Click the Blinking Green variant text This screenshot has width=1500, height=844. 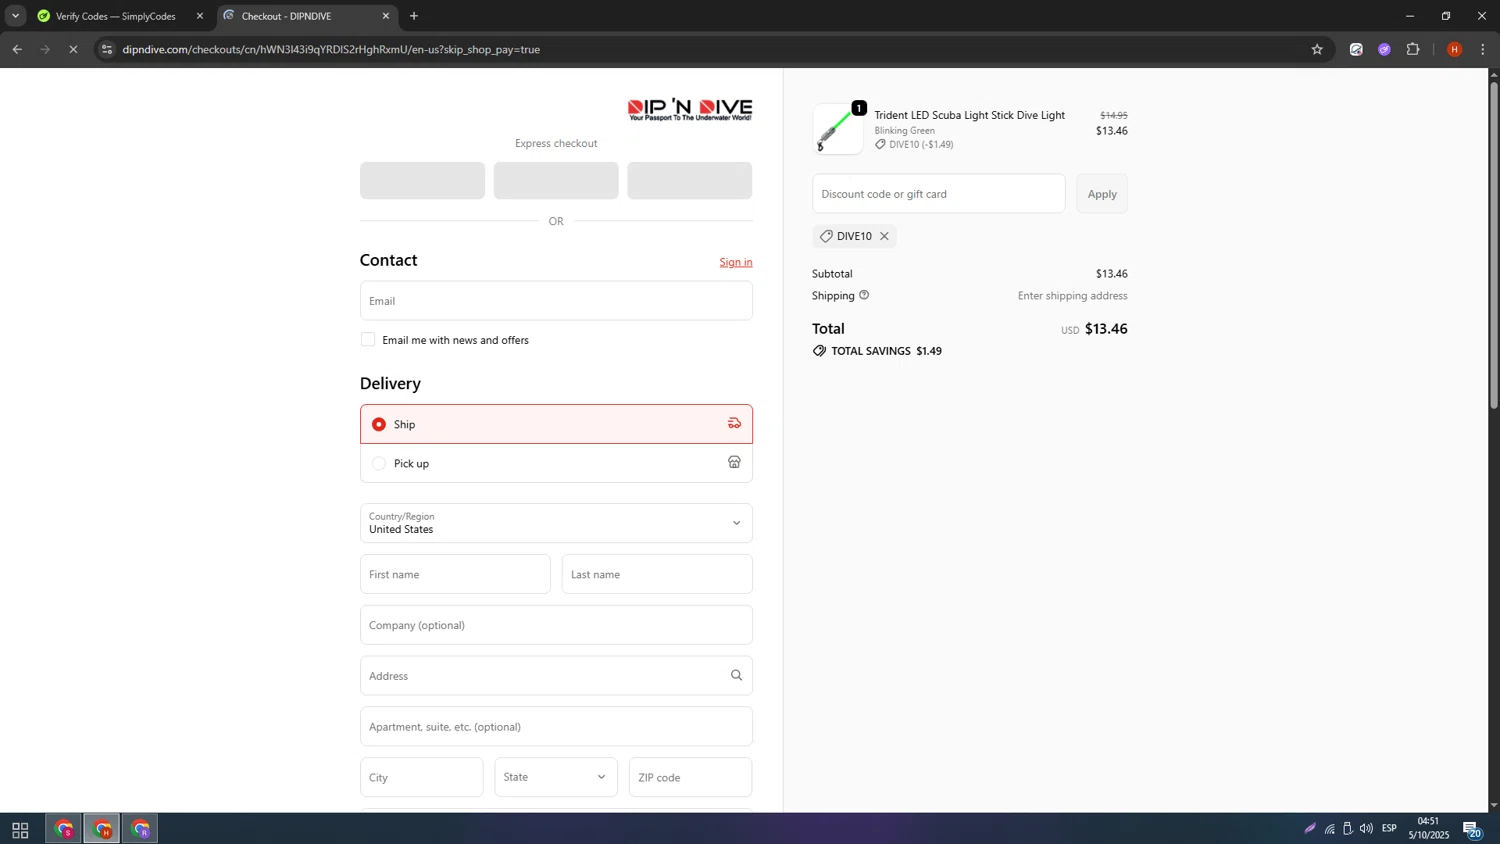point(905,130)
